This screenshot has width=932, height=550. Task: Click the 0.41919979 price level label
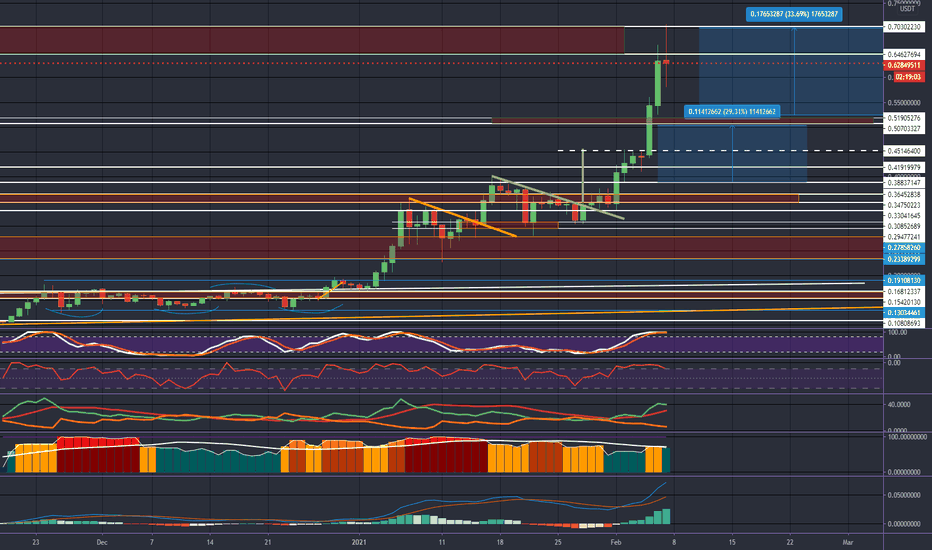pos(904,168)
